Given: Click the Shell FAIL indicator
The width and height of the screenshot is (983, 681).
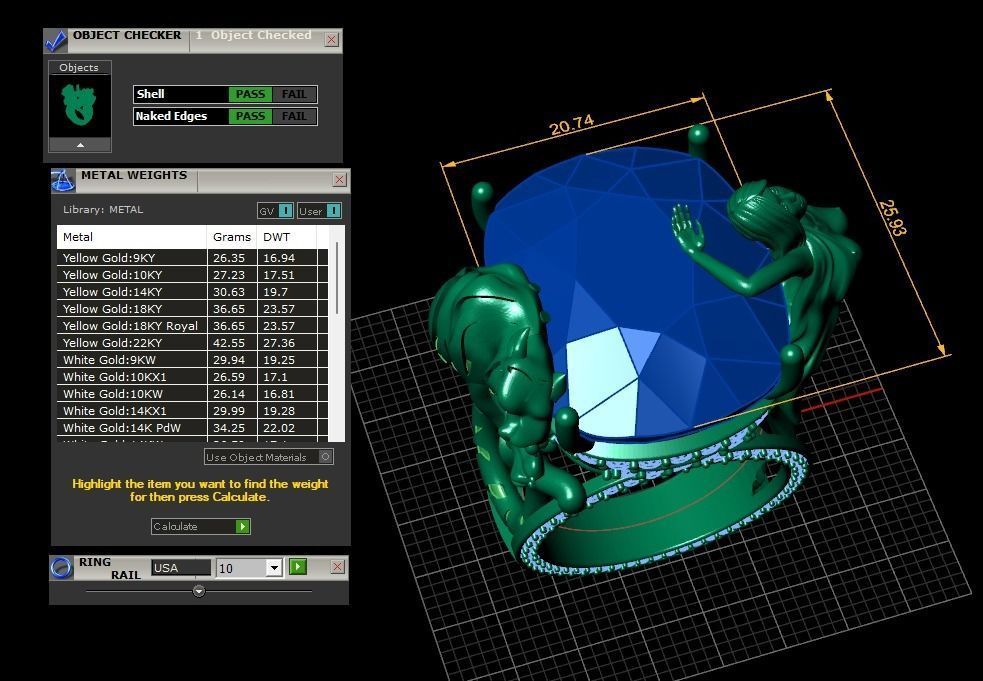Looking at the screenshot, I should (294, 94).
